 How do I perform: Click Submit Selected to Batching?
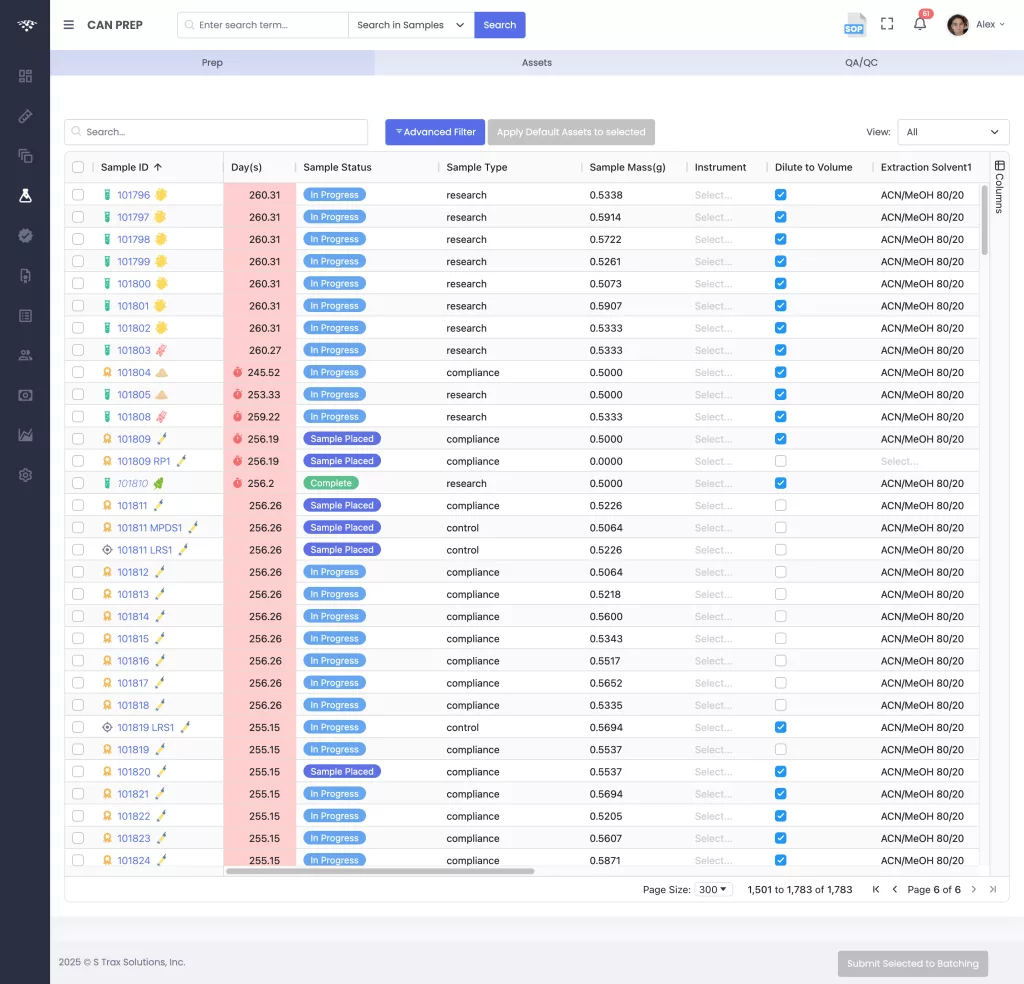(912, 963)
